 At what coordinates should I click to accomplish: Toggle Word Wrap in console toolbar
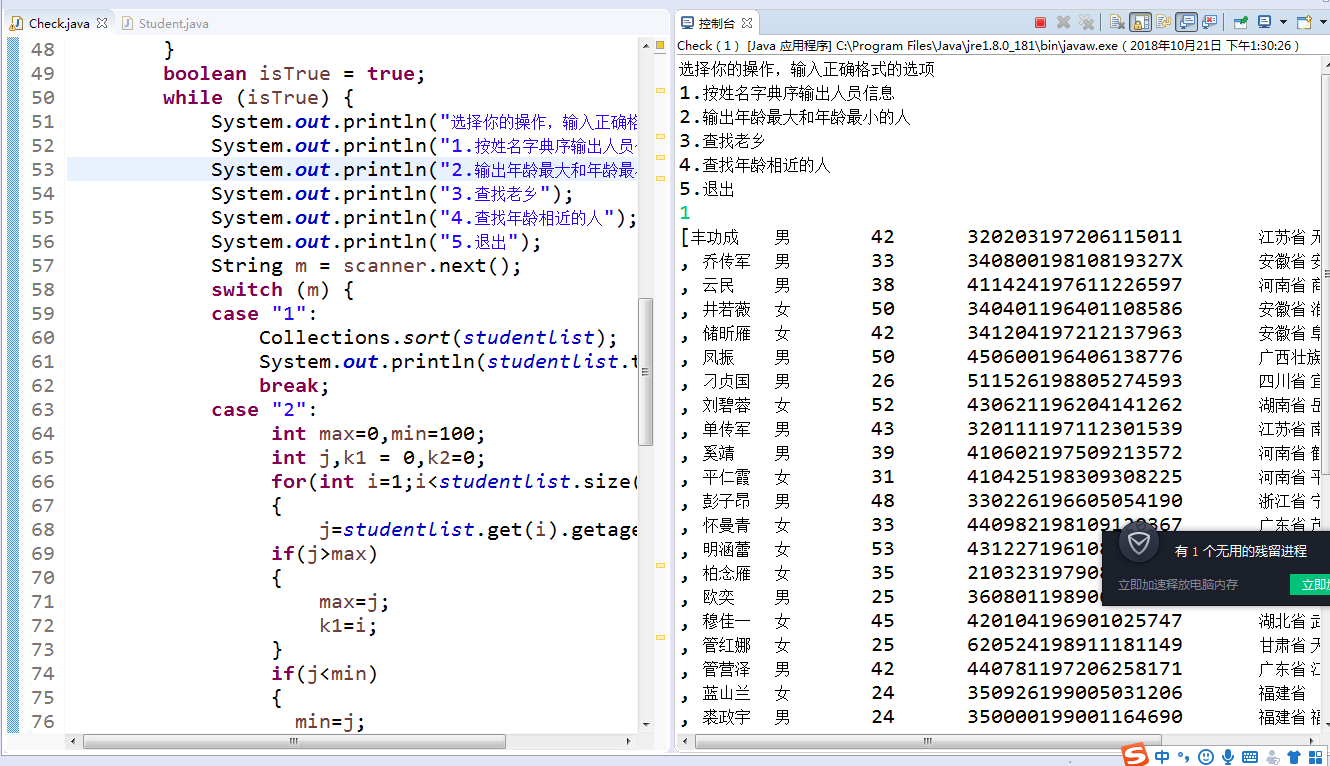click(x=1164, y=22)
